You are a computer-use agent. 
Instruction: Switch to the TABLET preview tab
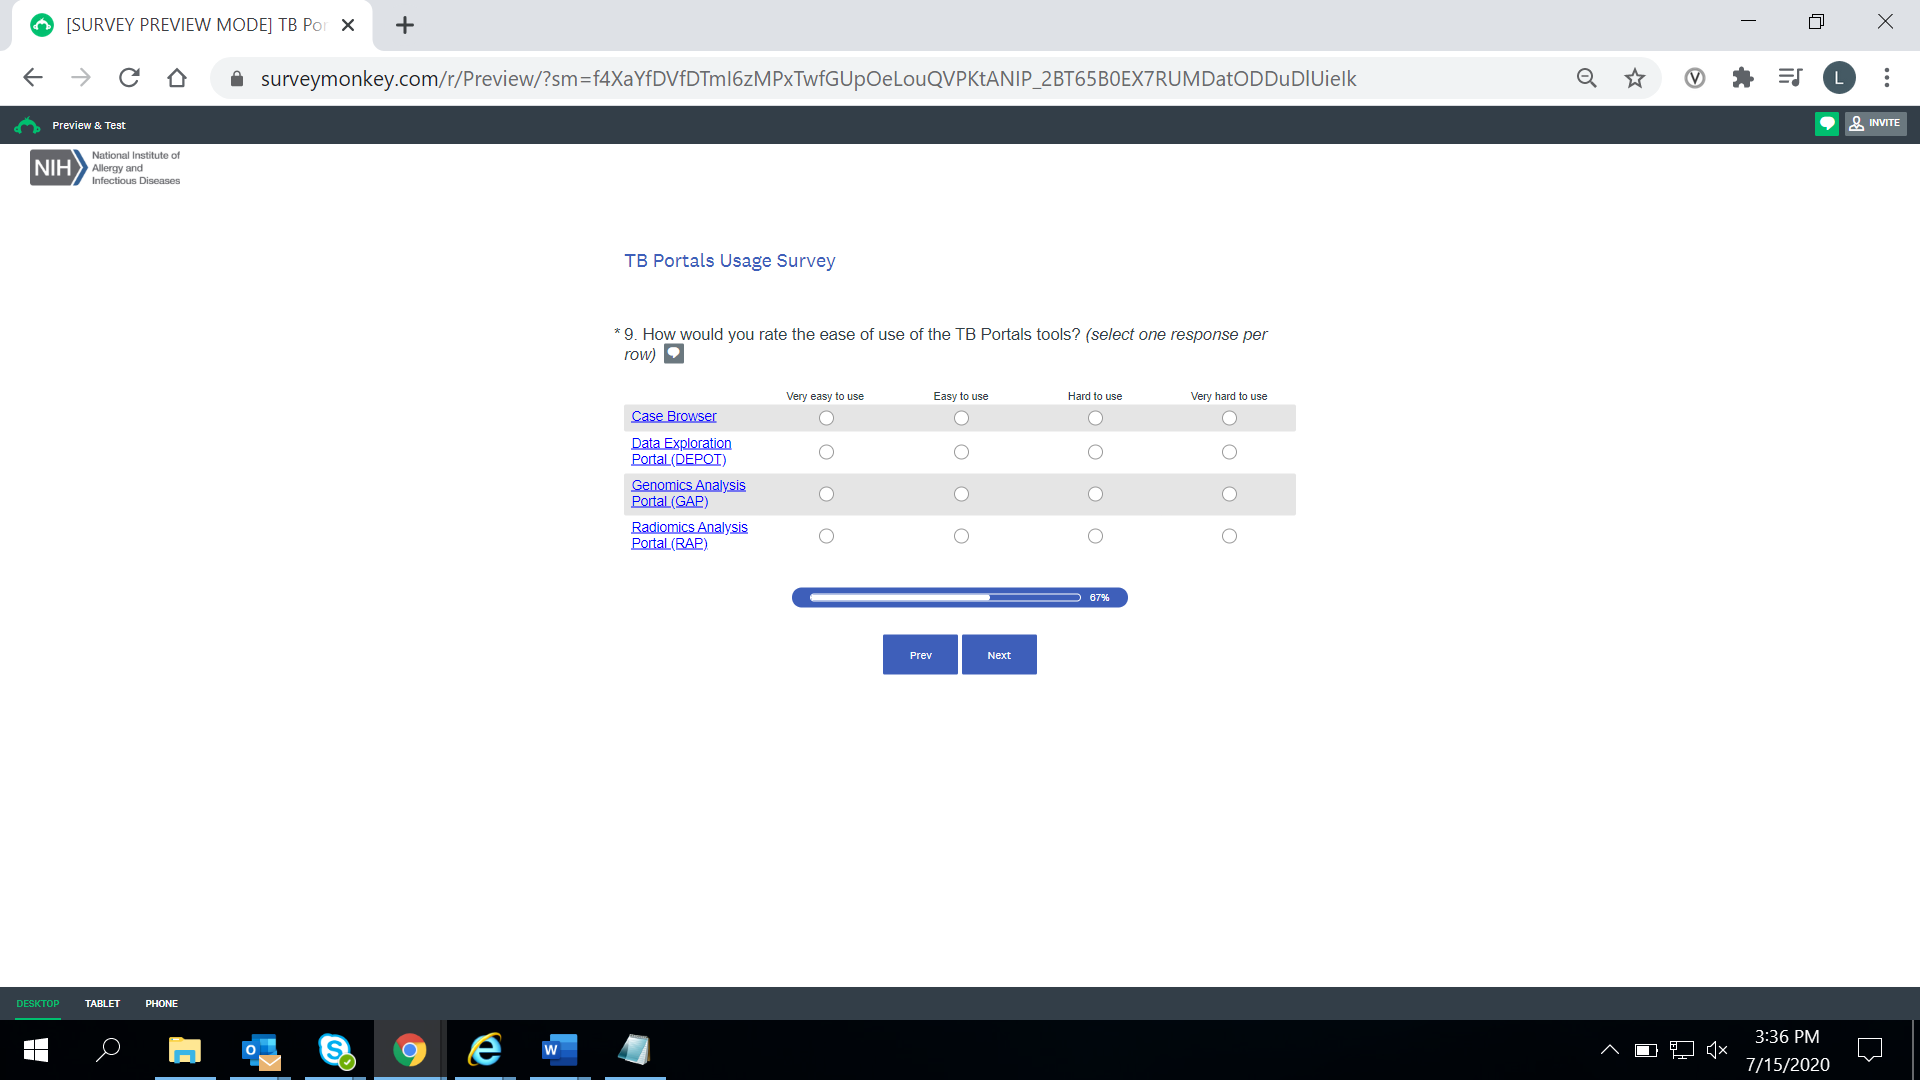click(x=102, y=1003)
